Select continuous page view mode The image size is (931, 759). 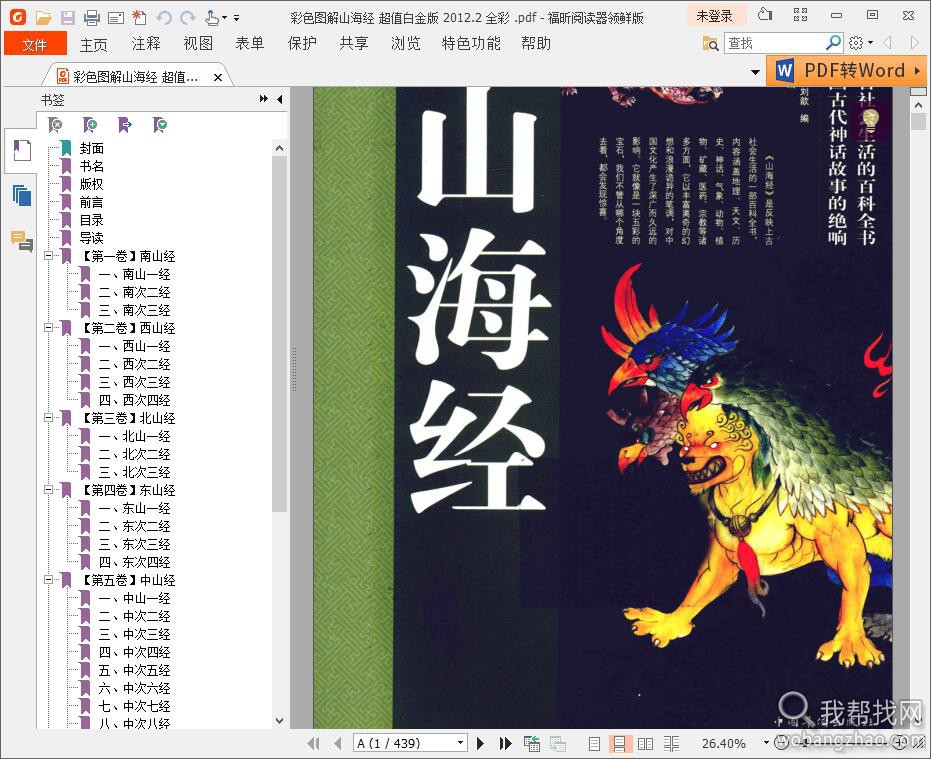(619, 744)
